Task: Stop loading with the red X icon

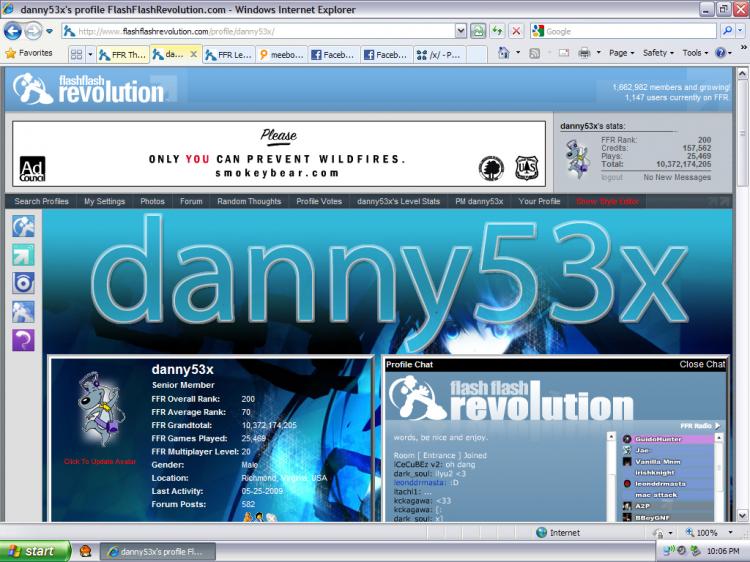Action: pyautogui.click(x=516, y=32)
